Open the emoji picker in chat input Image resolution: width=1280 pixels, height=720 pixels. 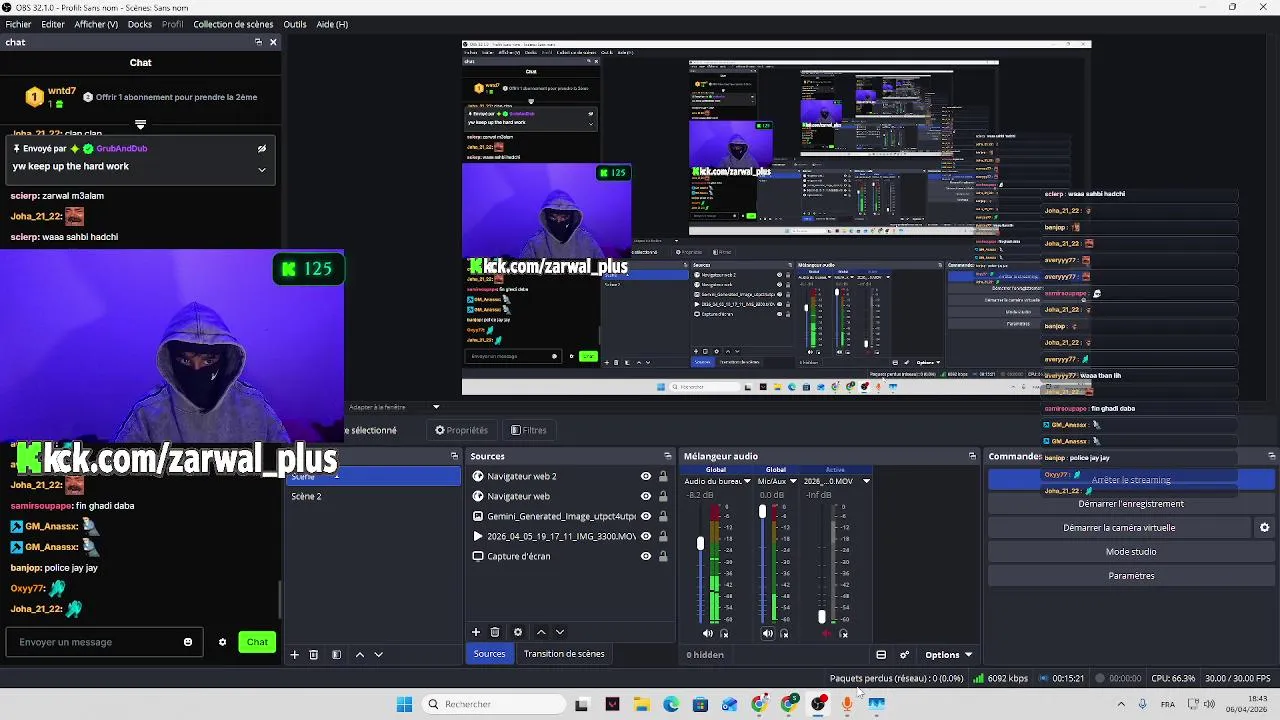coord(188,642)
